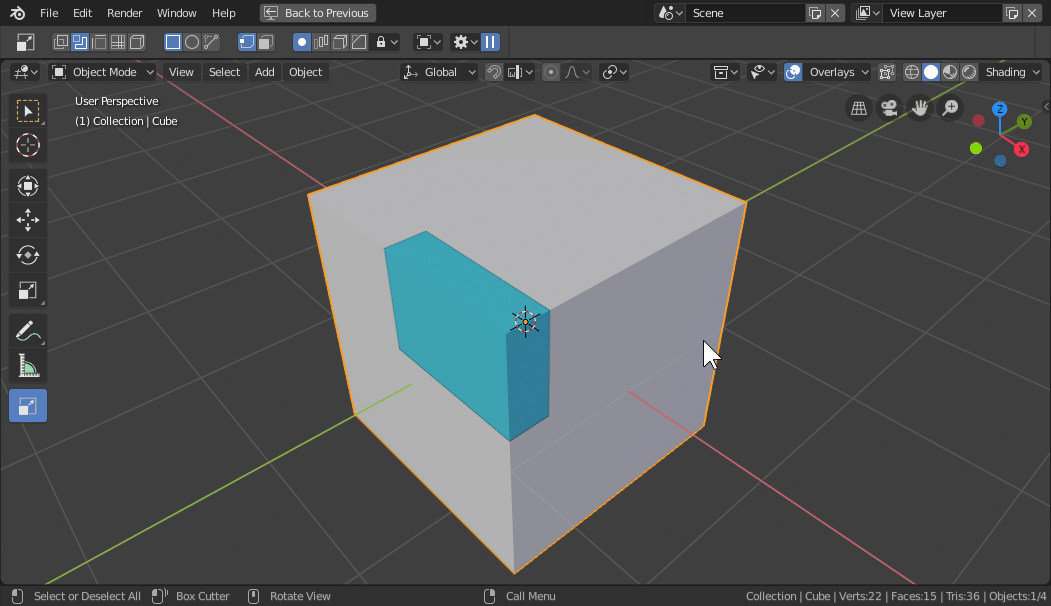Expand the Global orientation dropdown
Screen dimensions: 1051x606
click(440, 72)
